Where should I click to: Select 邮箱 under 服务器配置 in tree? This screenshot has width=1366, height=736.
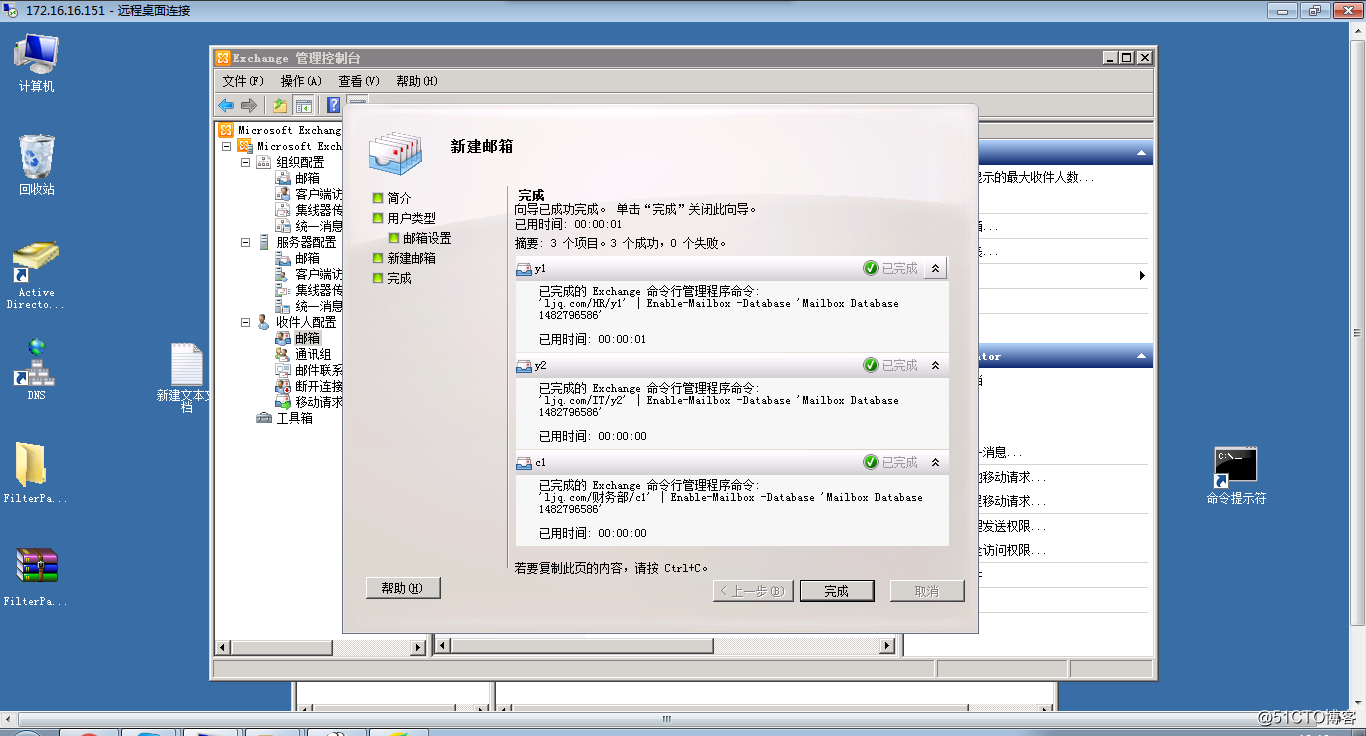tap(307, 258)
